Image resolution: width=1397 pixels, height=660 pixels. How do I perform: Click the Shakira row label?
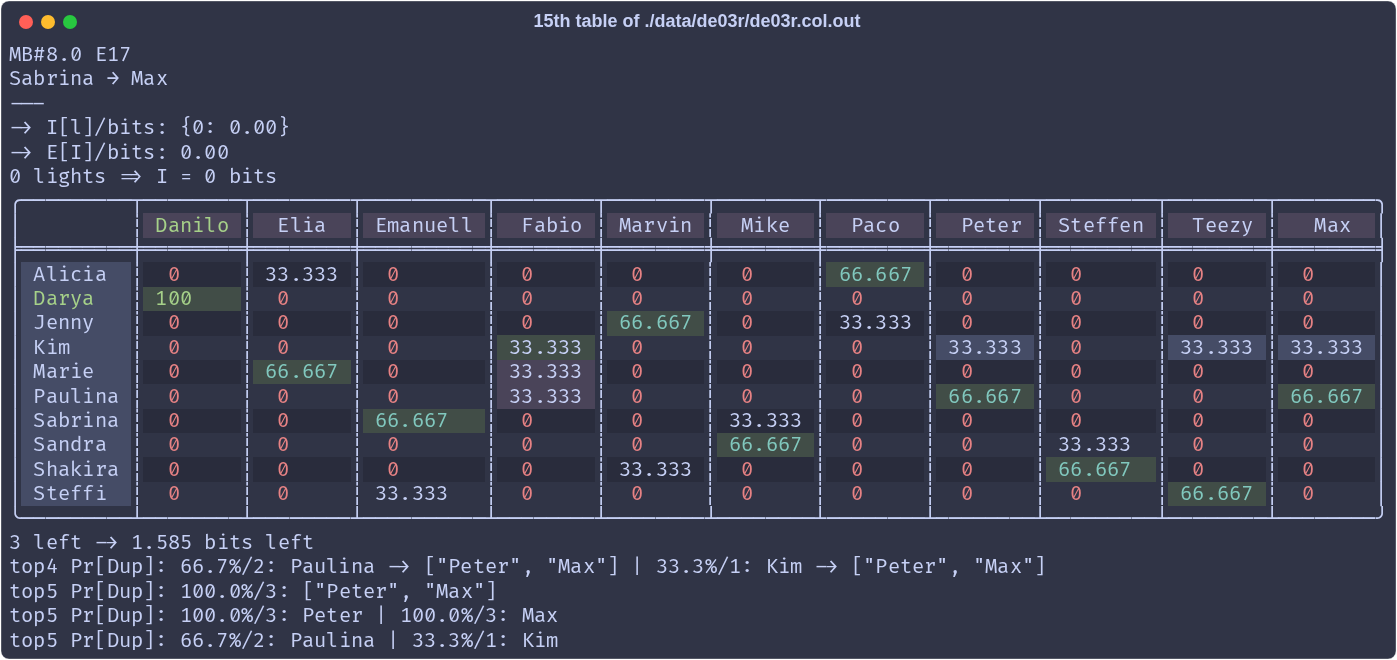click(76, 470)
